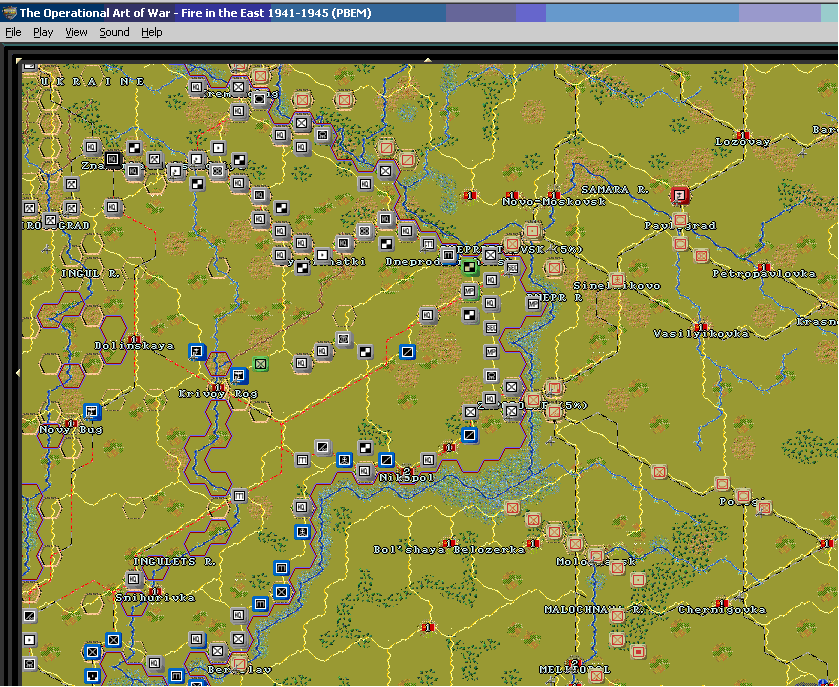Viewport: 839px width, 687px height.
Task: Click the Vasilyikovka objective flag
Action: click(700, 326)
